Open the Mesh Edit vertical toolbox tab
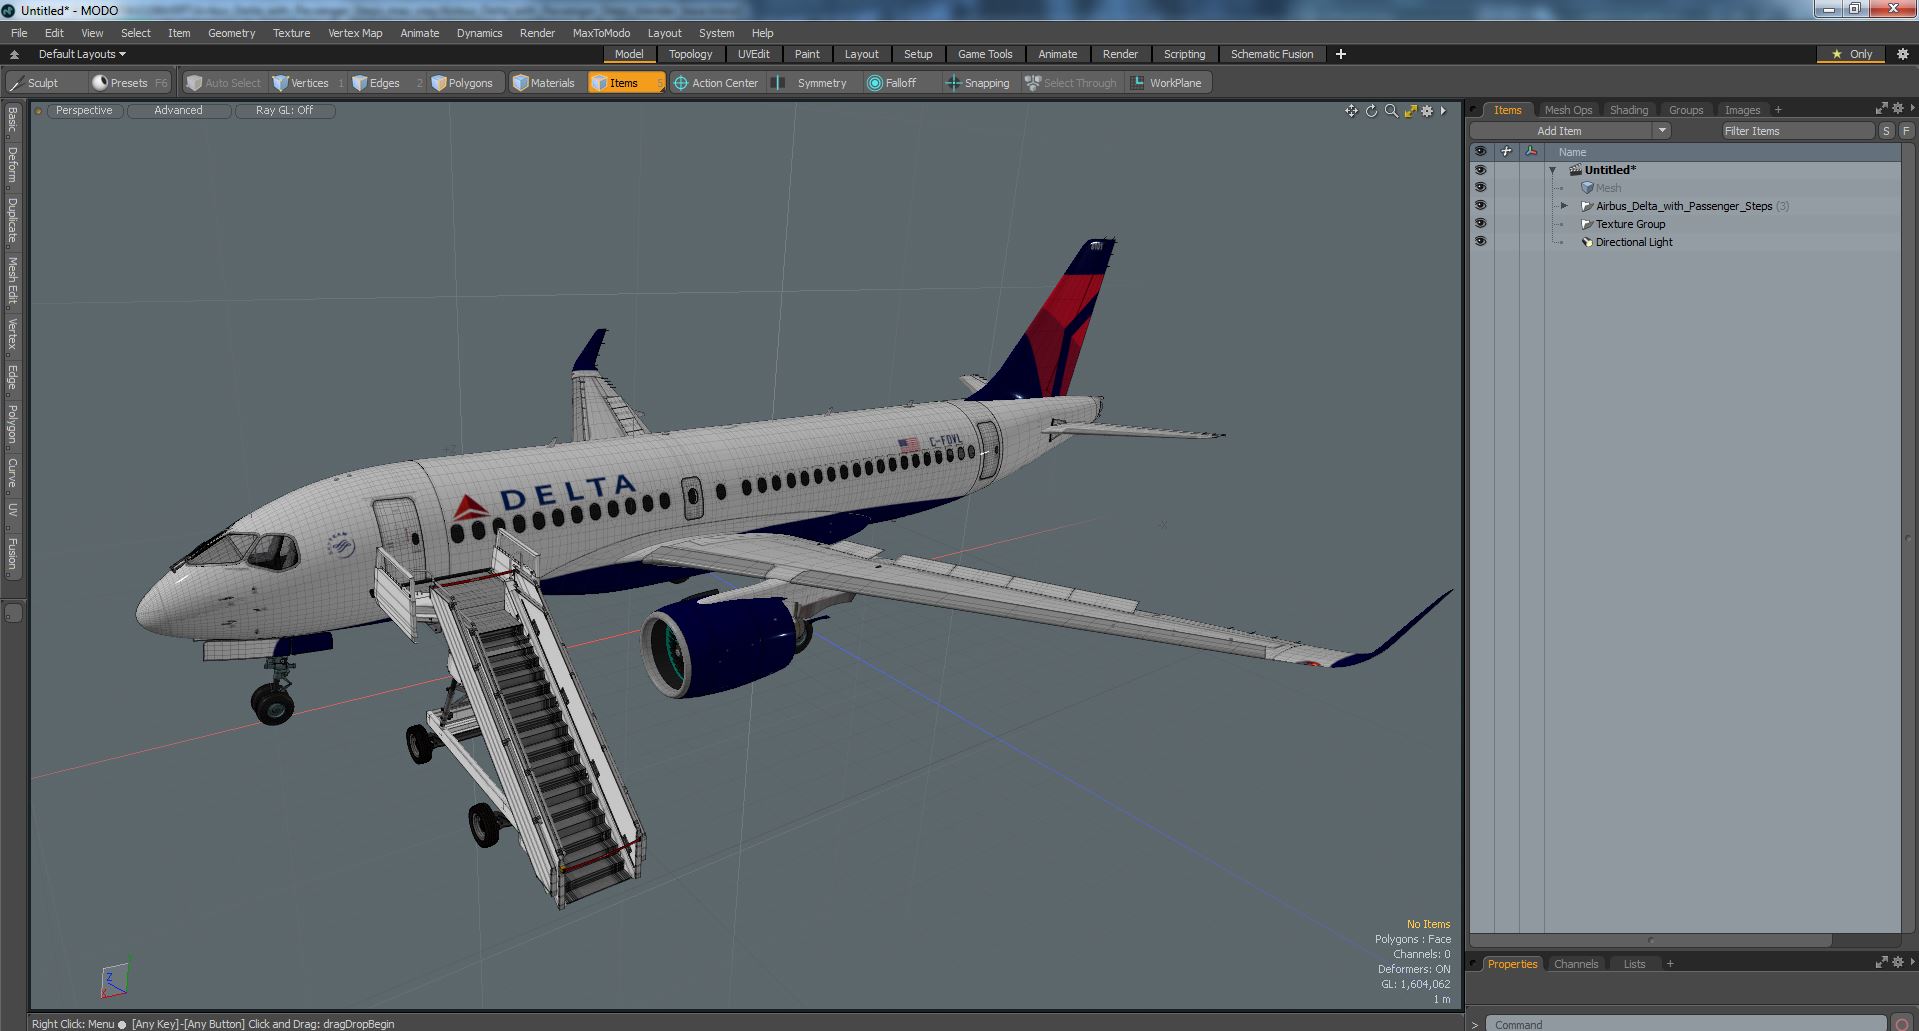Viewport: 1919px width, 1031px height. 12,280
